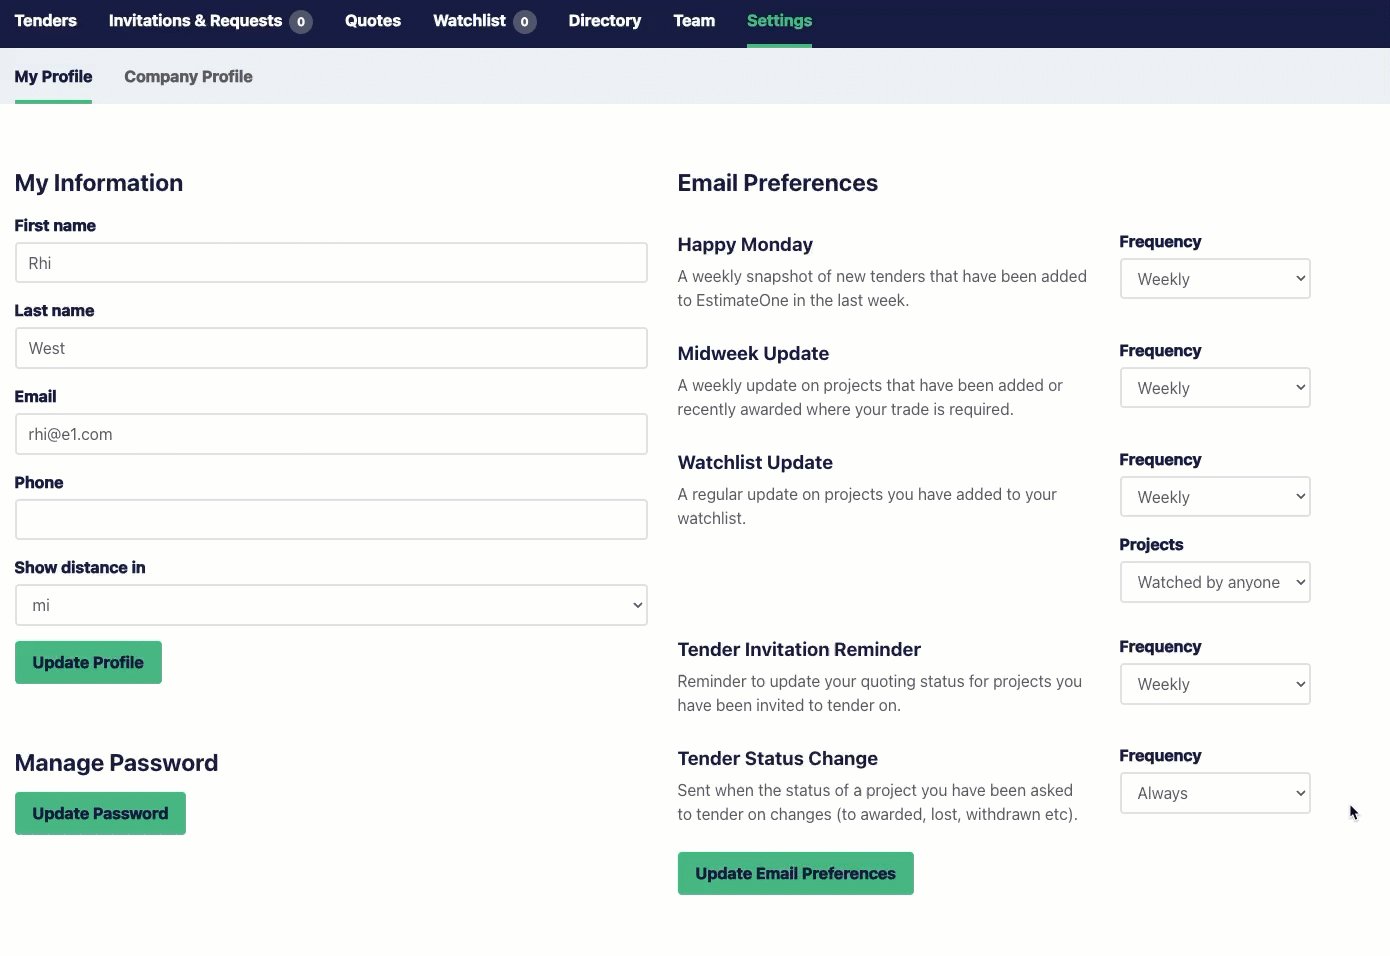This screenshot has height=956, width=1390.
Task: Click the My Information heading
Action: [x=99, y=183]
